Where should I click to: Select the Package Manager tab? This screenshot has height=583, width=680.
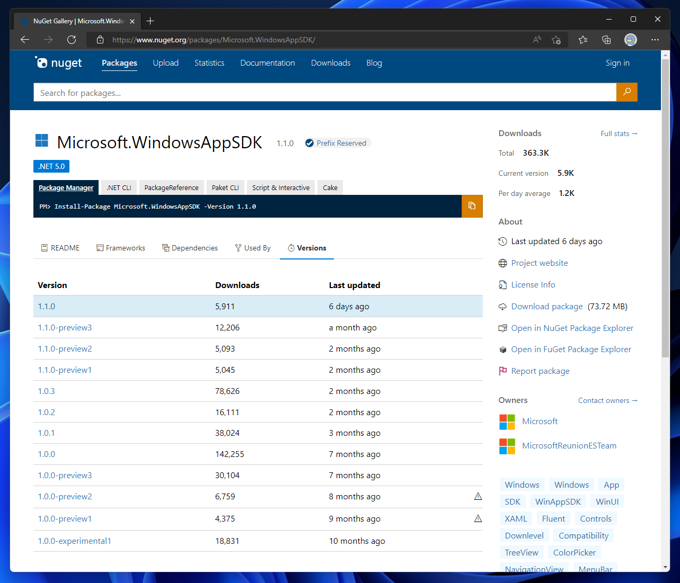[x=66, y=187]
